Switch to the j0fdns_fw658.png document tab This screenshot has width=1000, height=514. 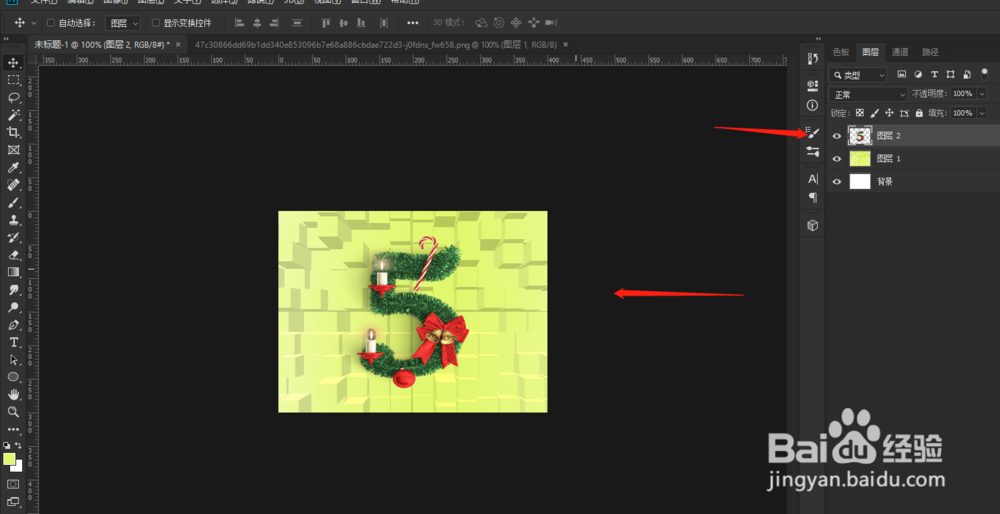376,45
